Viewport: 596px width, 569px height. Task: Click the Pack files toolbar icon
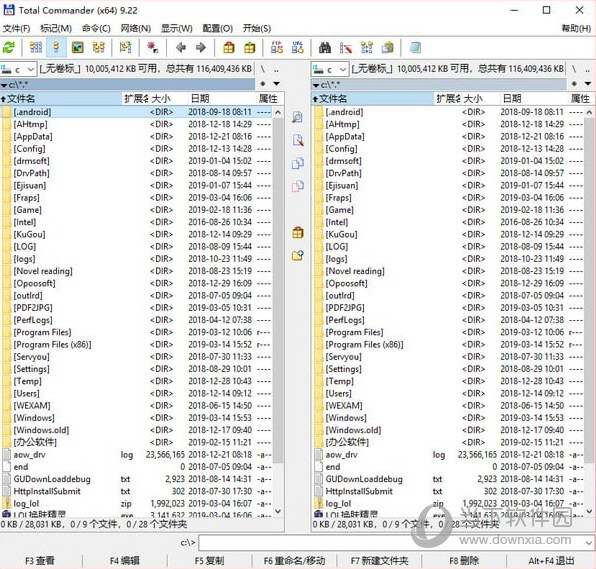point(229,48)
